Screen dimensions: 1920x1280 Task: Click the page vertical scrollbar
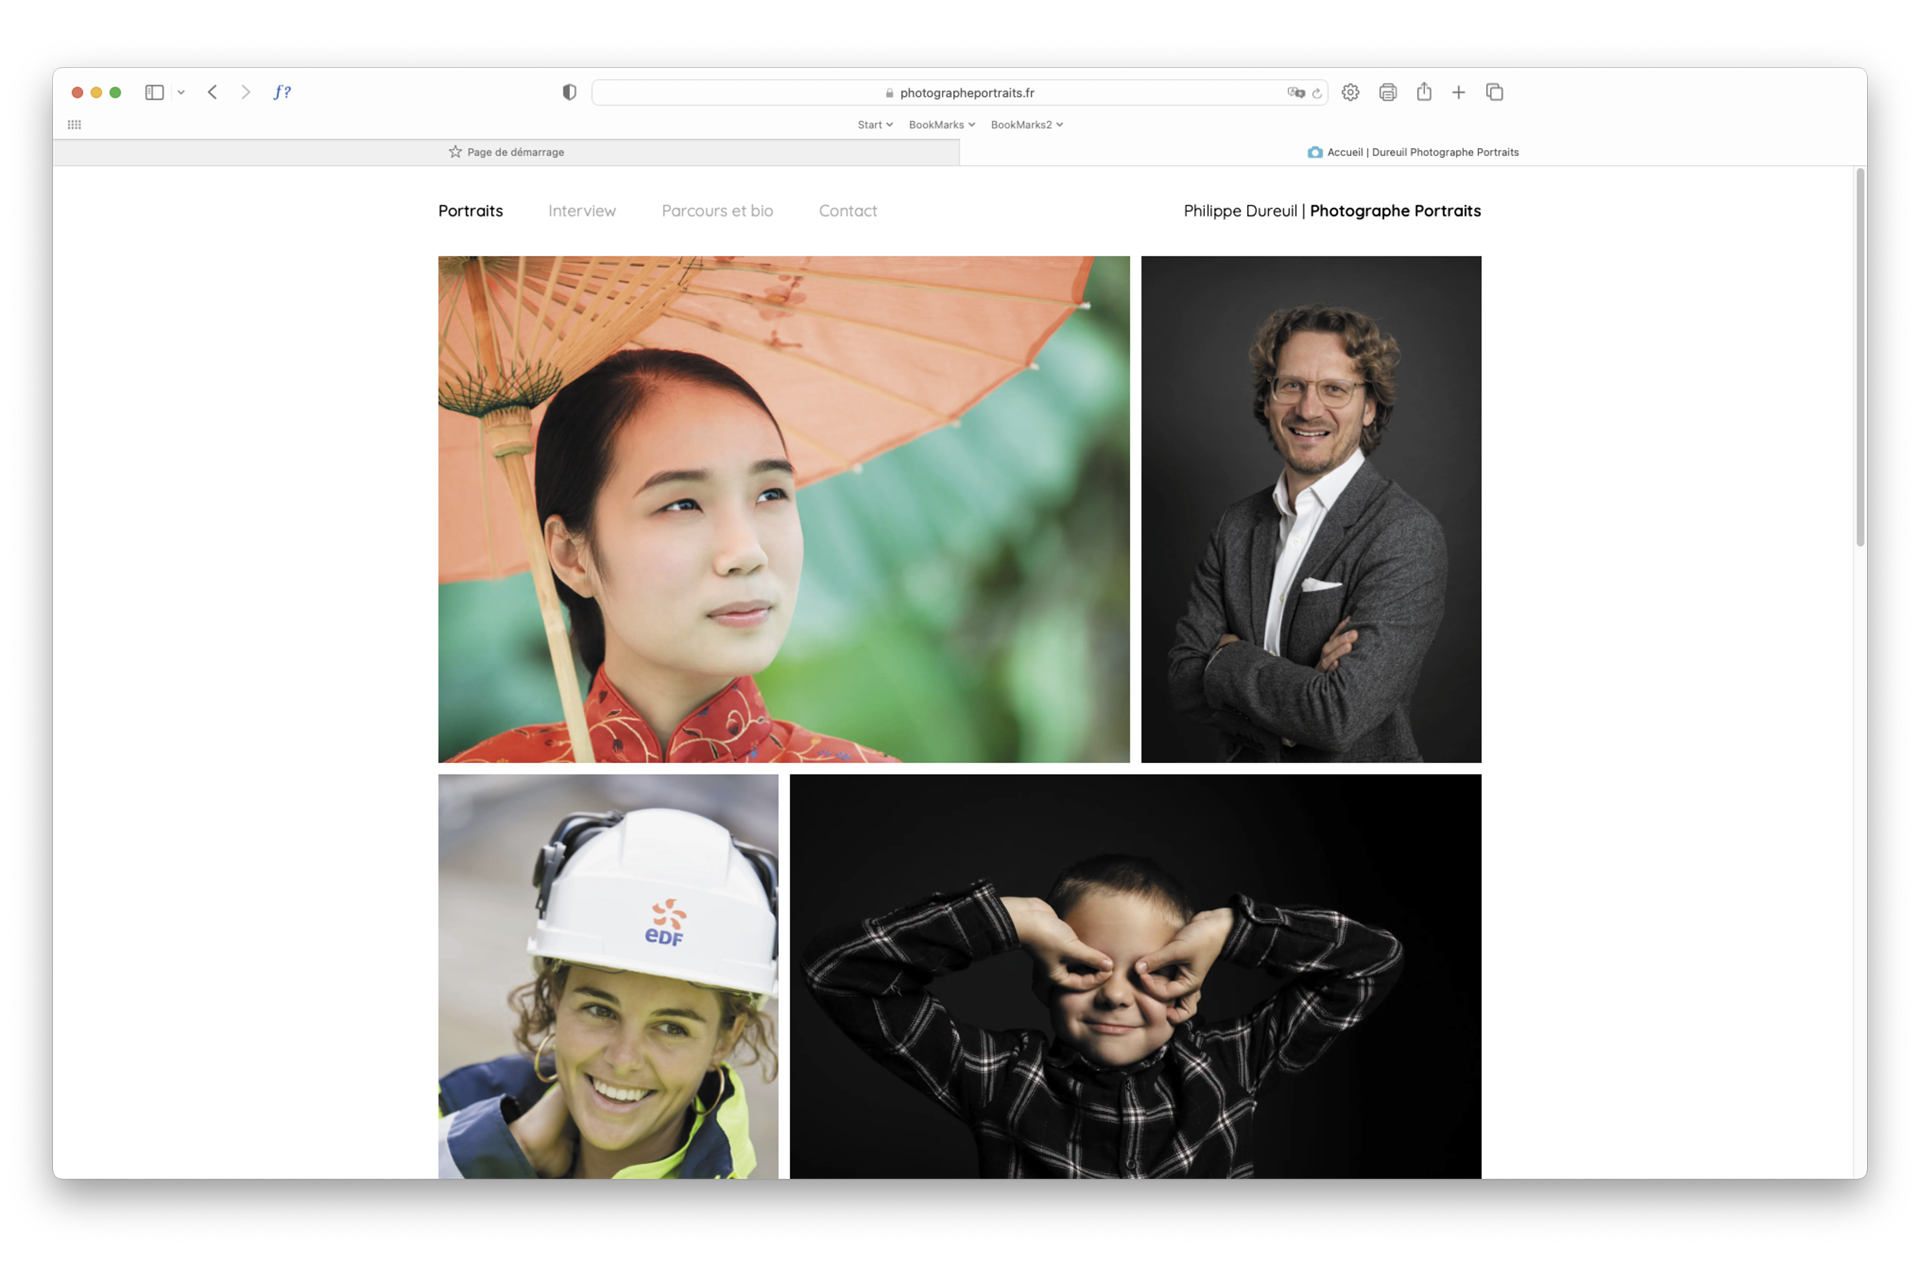[1860, 358]
